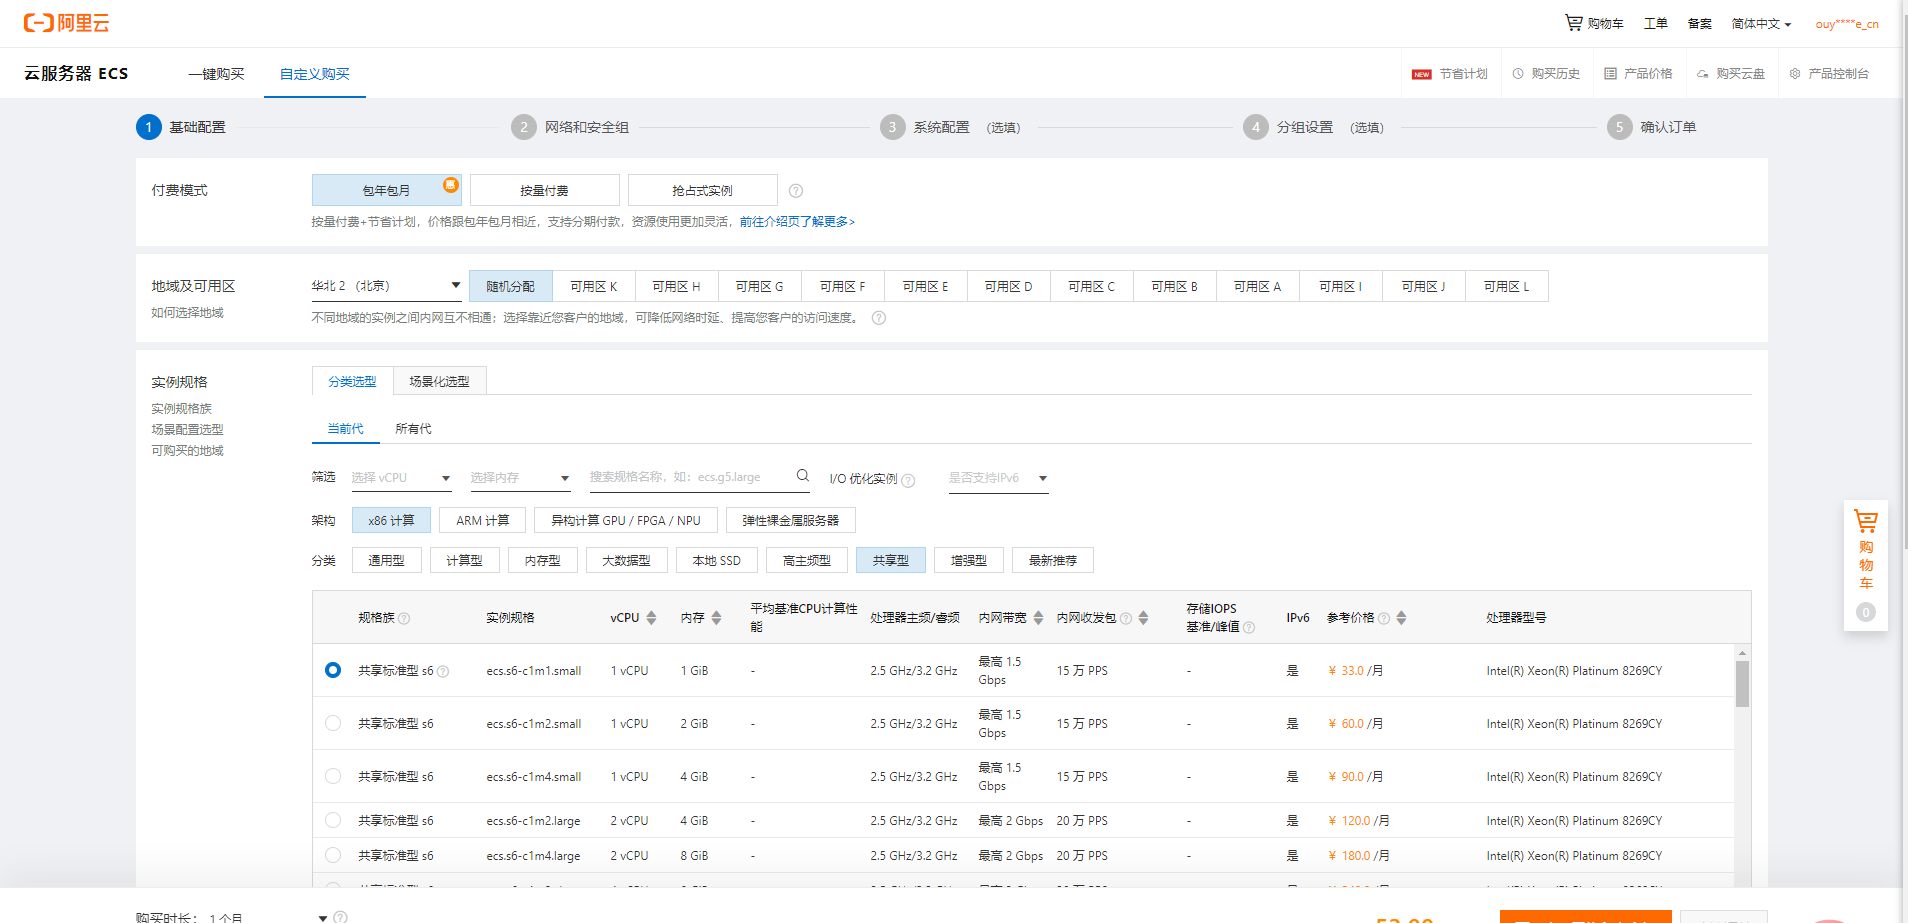The width and height of the screenshot is (1908, 923).
Task: Open 简体中文 language dropdown
Action: (x=1761, y=24)
